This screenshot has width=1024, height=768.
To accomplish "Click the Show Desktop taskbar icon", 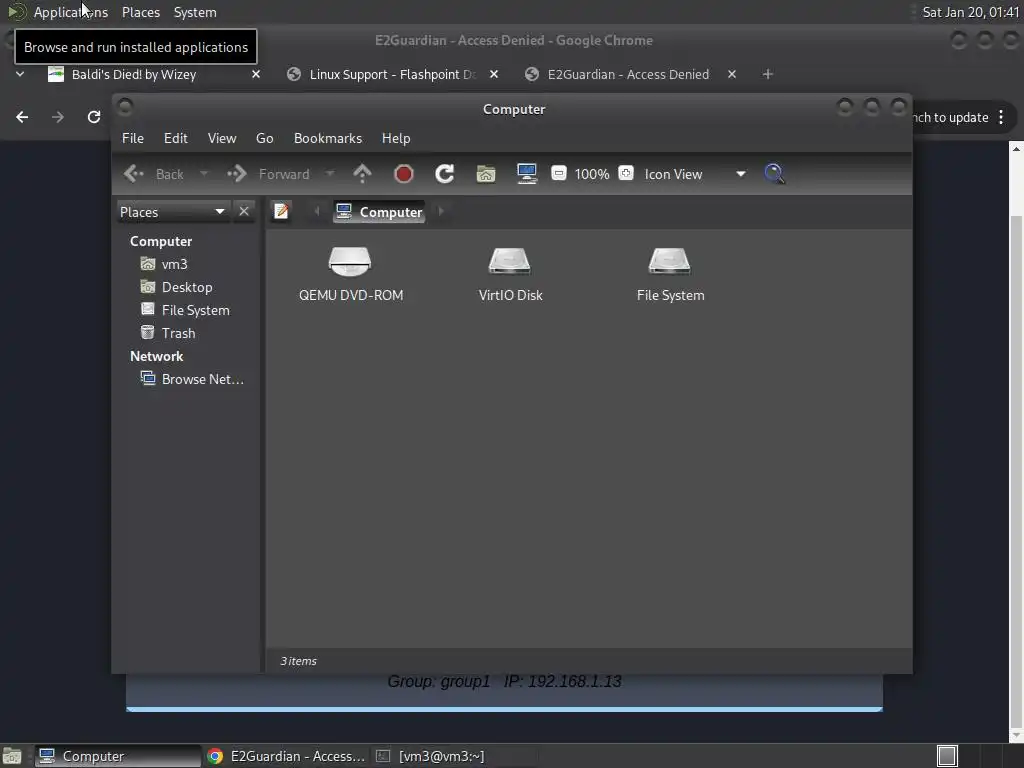I will pos(12,756).
